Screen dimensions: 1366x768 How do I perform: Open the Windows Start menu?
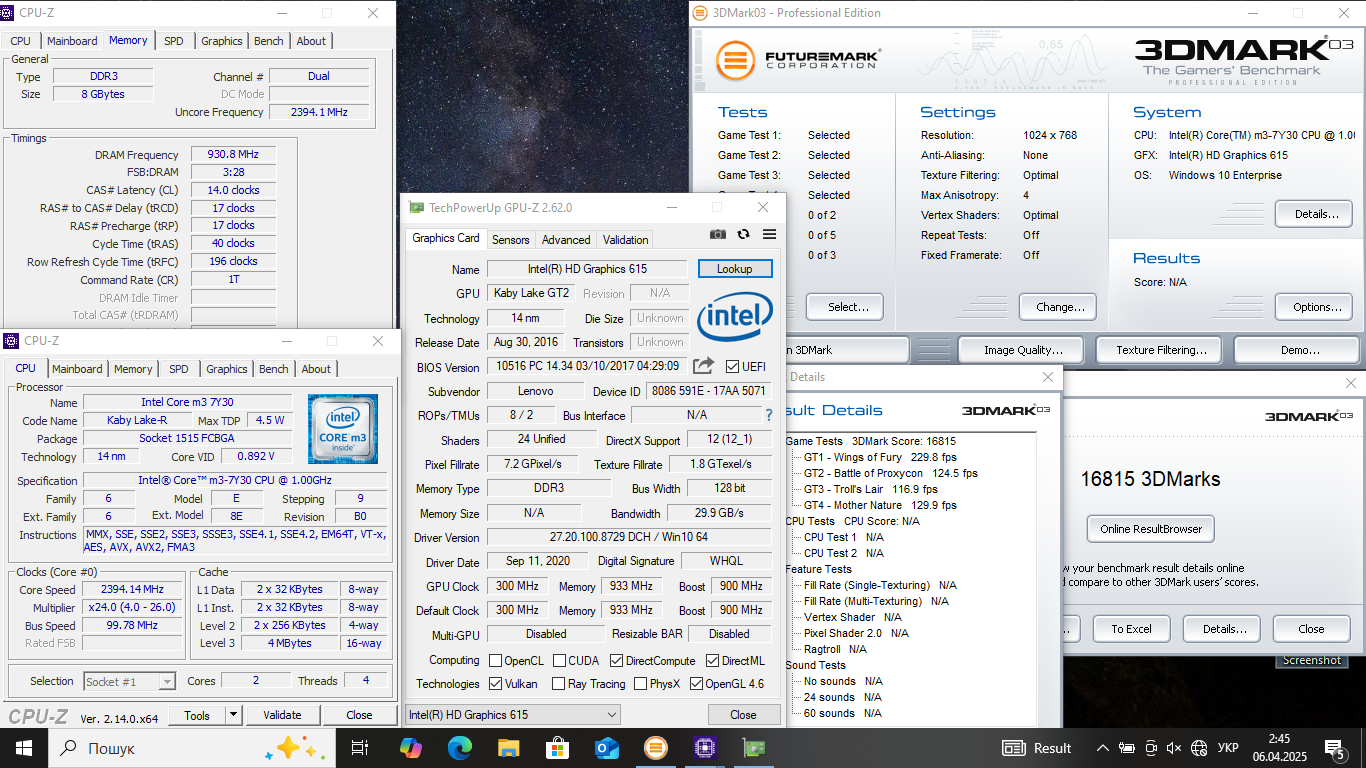coord(23,748)
